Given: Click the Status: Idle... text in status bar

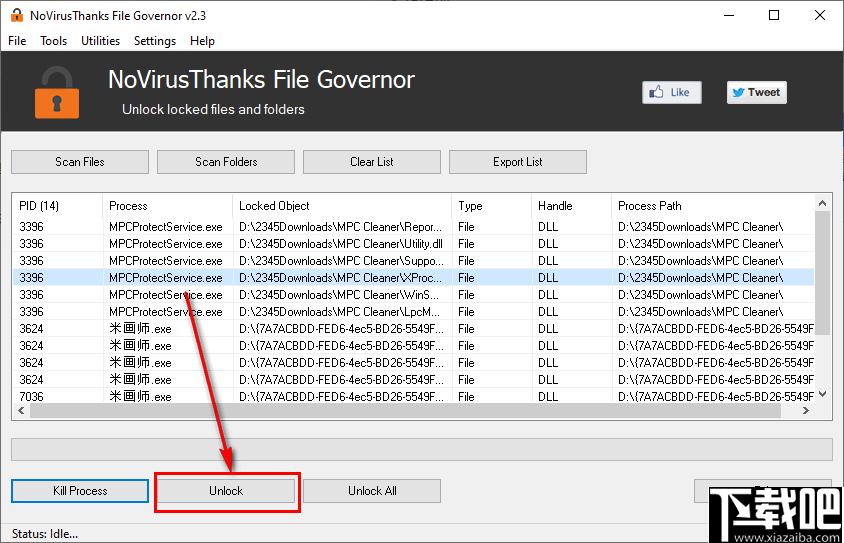Looking at the screenshot, I should coord(45,534).
